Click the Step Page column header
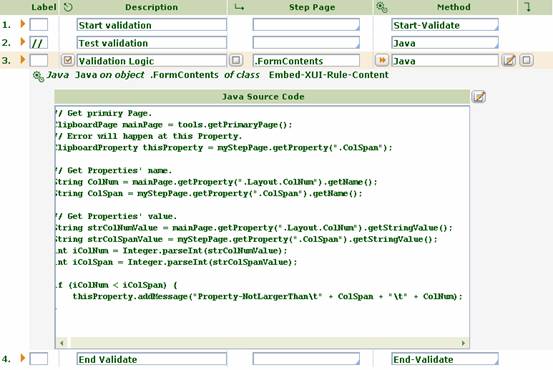The image size is (553, 370). tap(312, 7)
